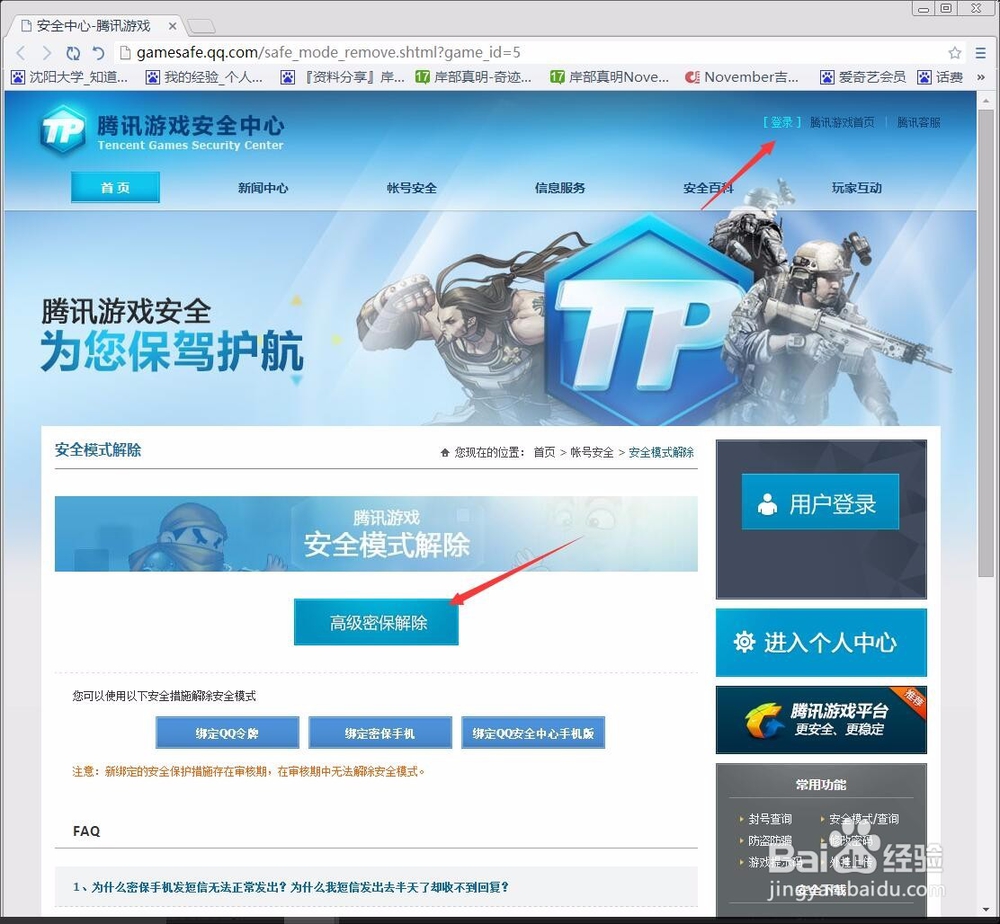The height and width of the screenshot is (924, 1000).
Task: Click the browser back arrow
Action: (20, 53)
